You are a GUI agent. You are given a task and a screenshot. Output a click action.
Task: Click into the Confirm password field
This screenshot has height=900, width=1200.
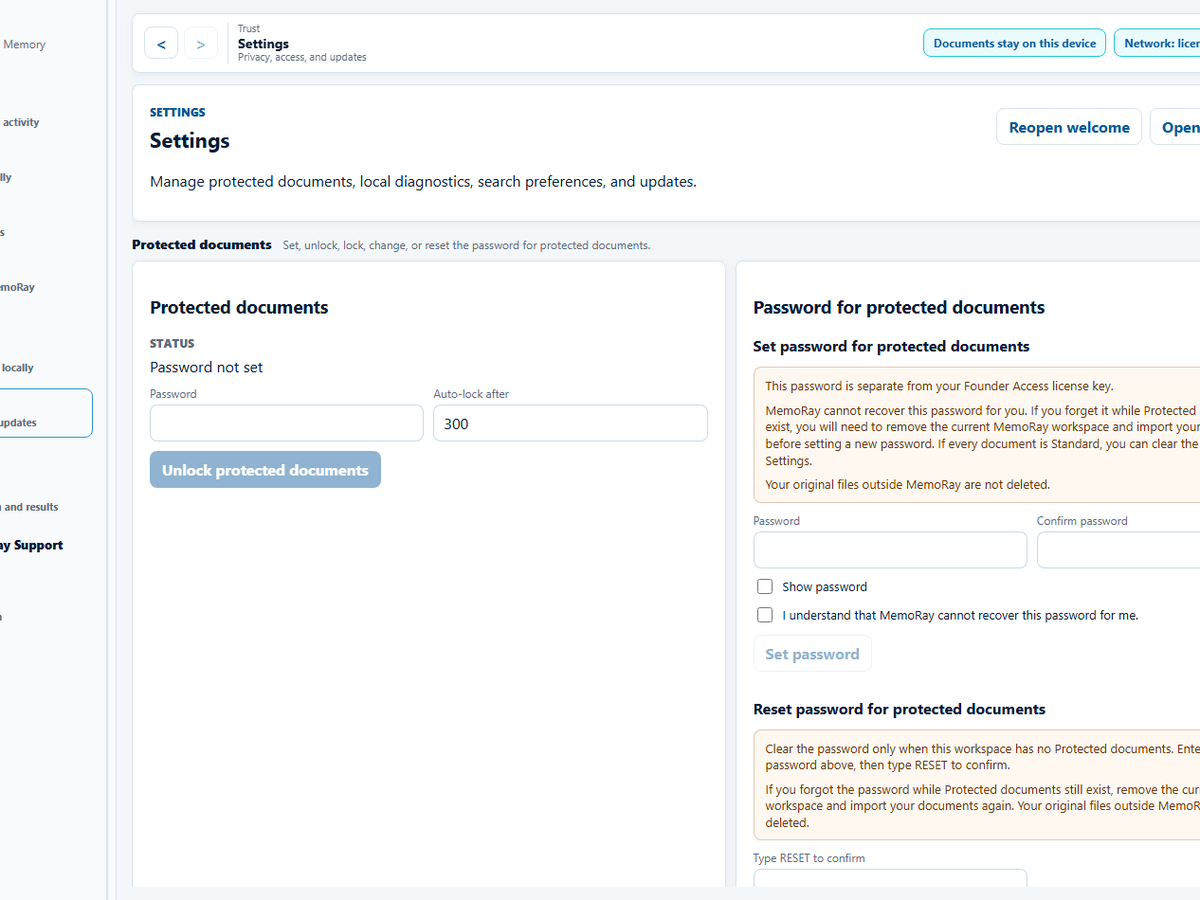pos(1118,550)
